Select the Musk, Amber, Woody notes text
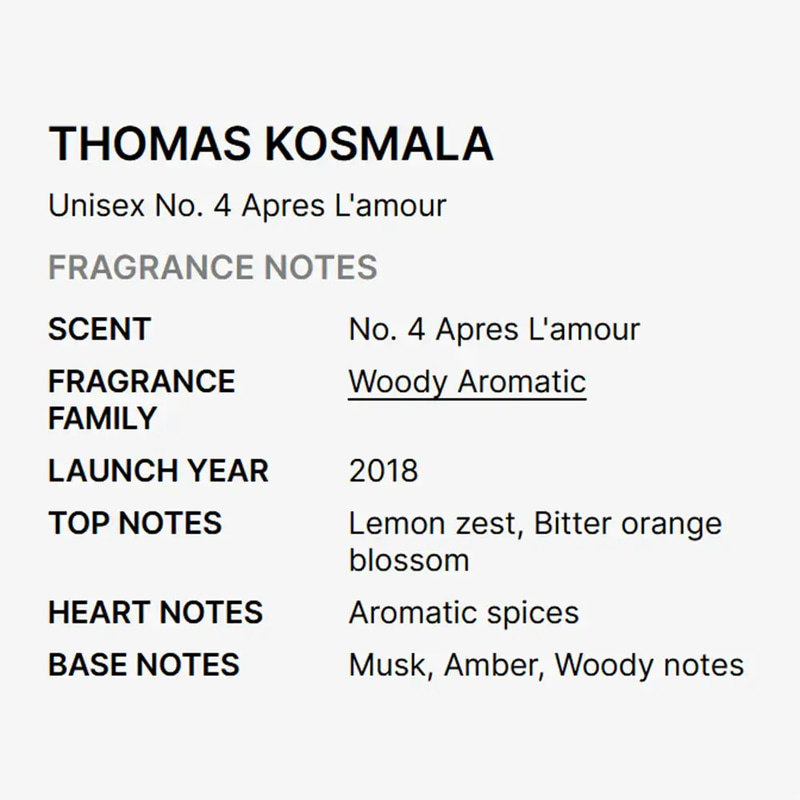800x800 pixels. coord(546,665)
